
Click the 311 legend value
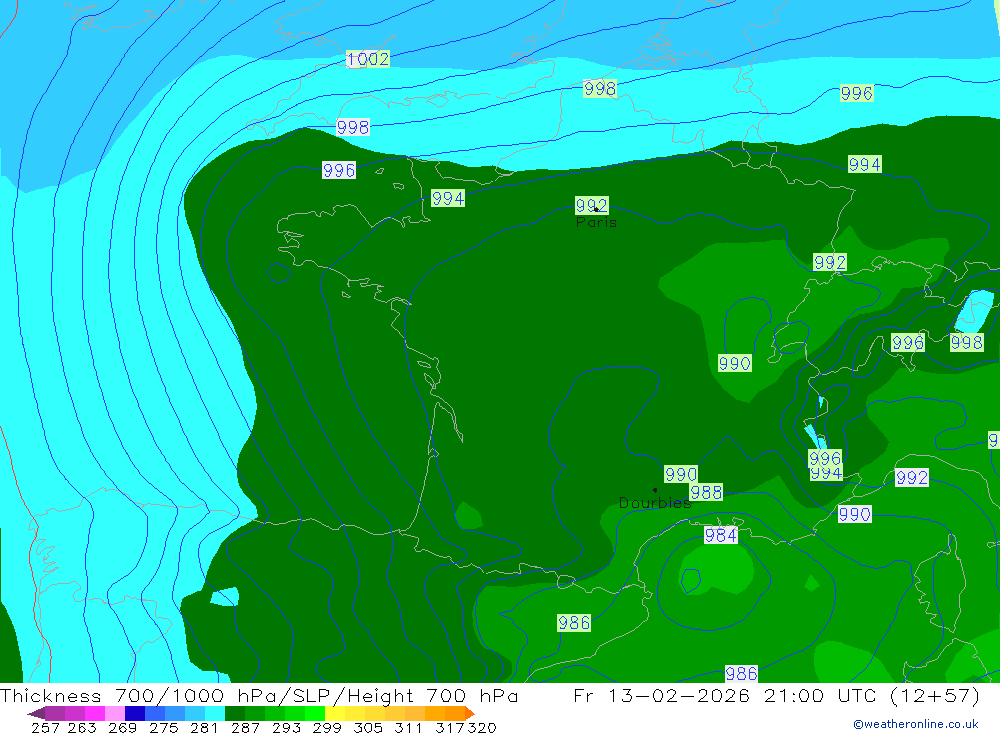click(408, 728)
